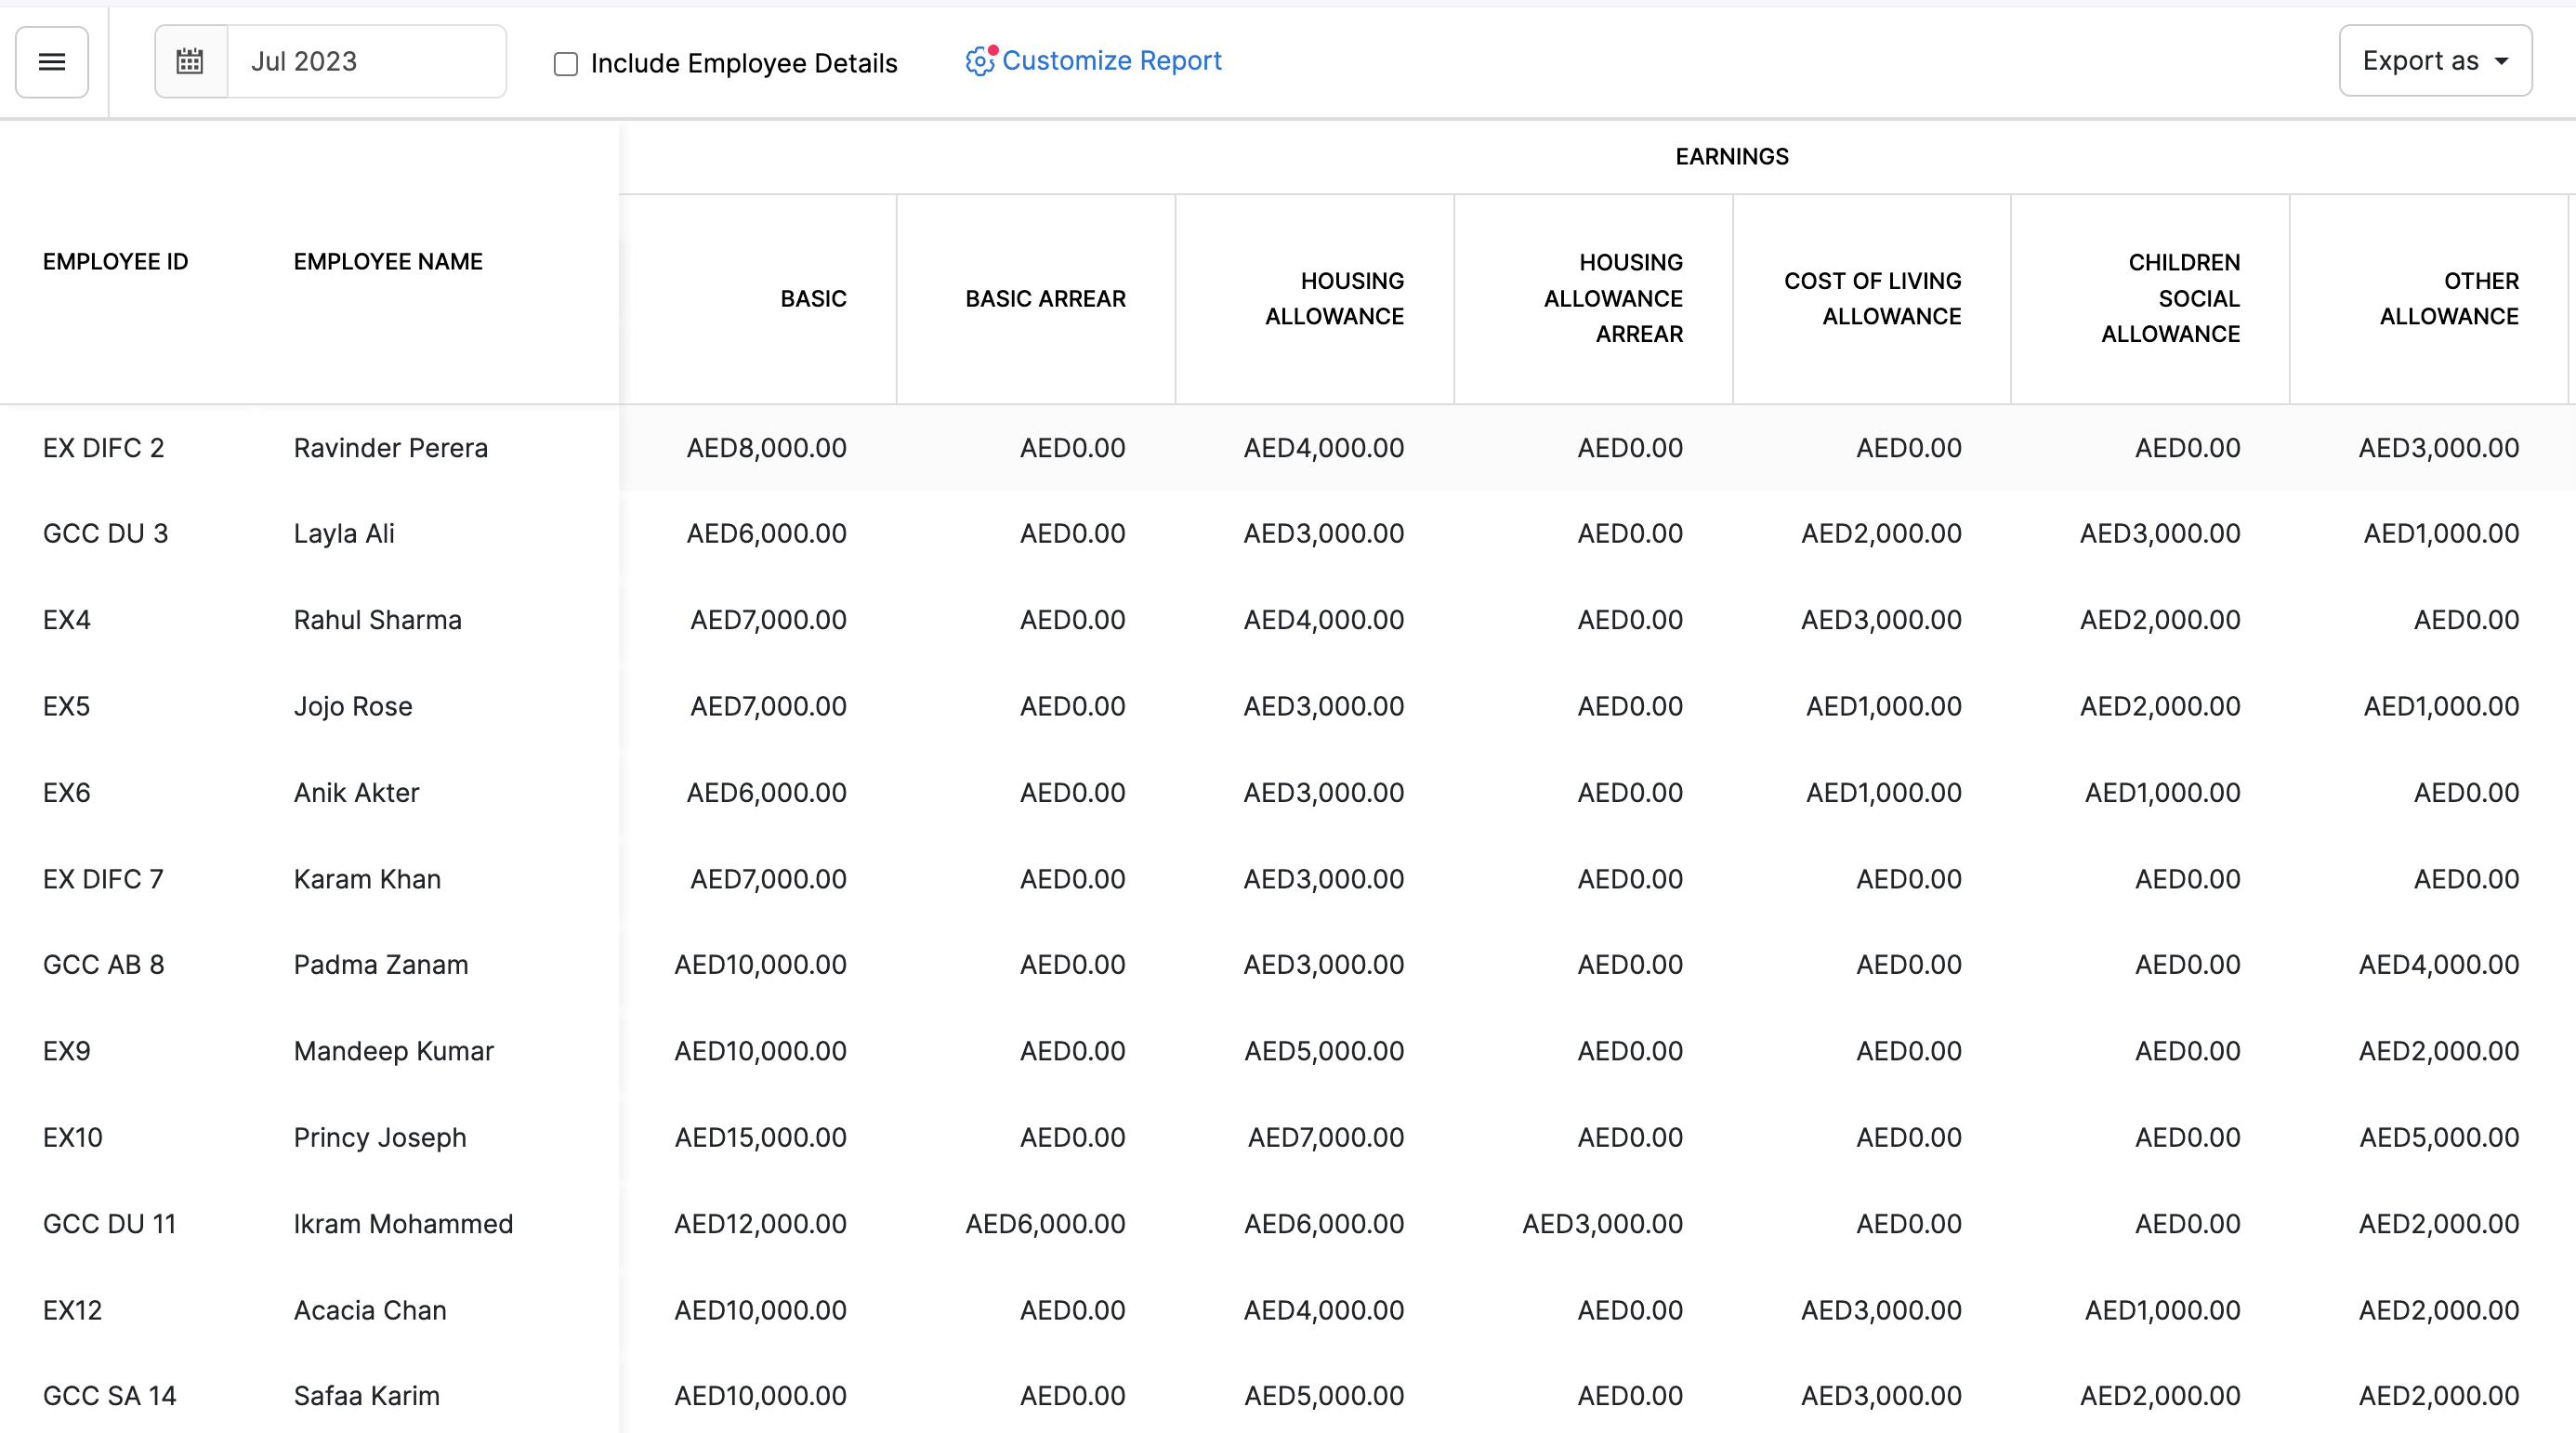Open the Customize Report link
This screenshot has width=2576, height=1433.
(1111, 61)
